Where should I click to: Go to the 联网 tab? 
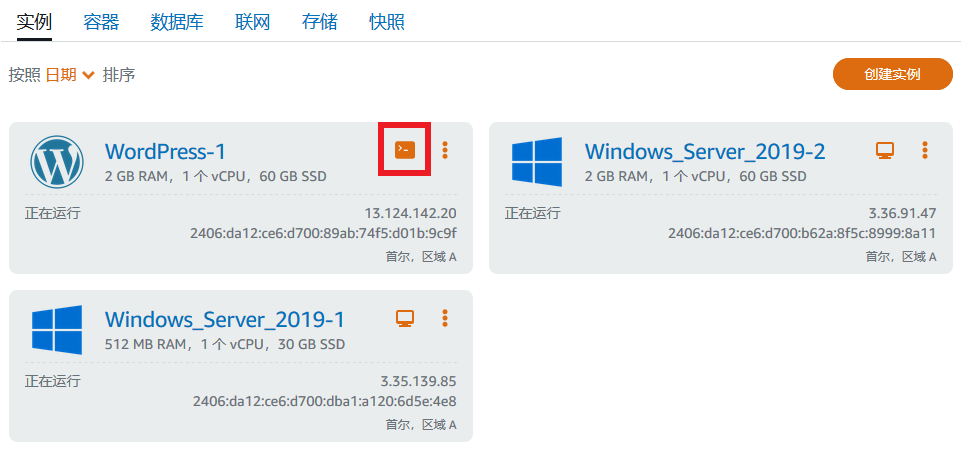pyautogui.click(x=253, y=21)
